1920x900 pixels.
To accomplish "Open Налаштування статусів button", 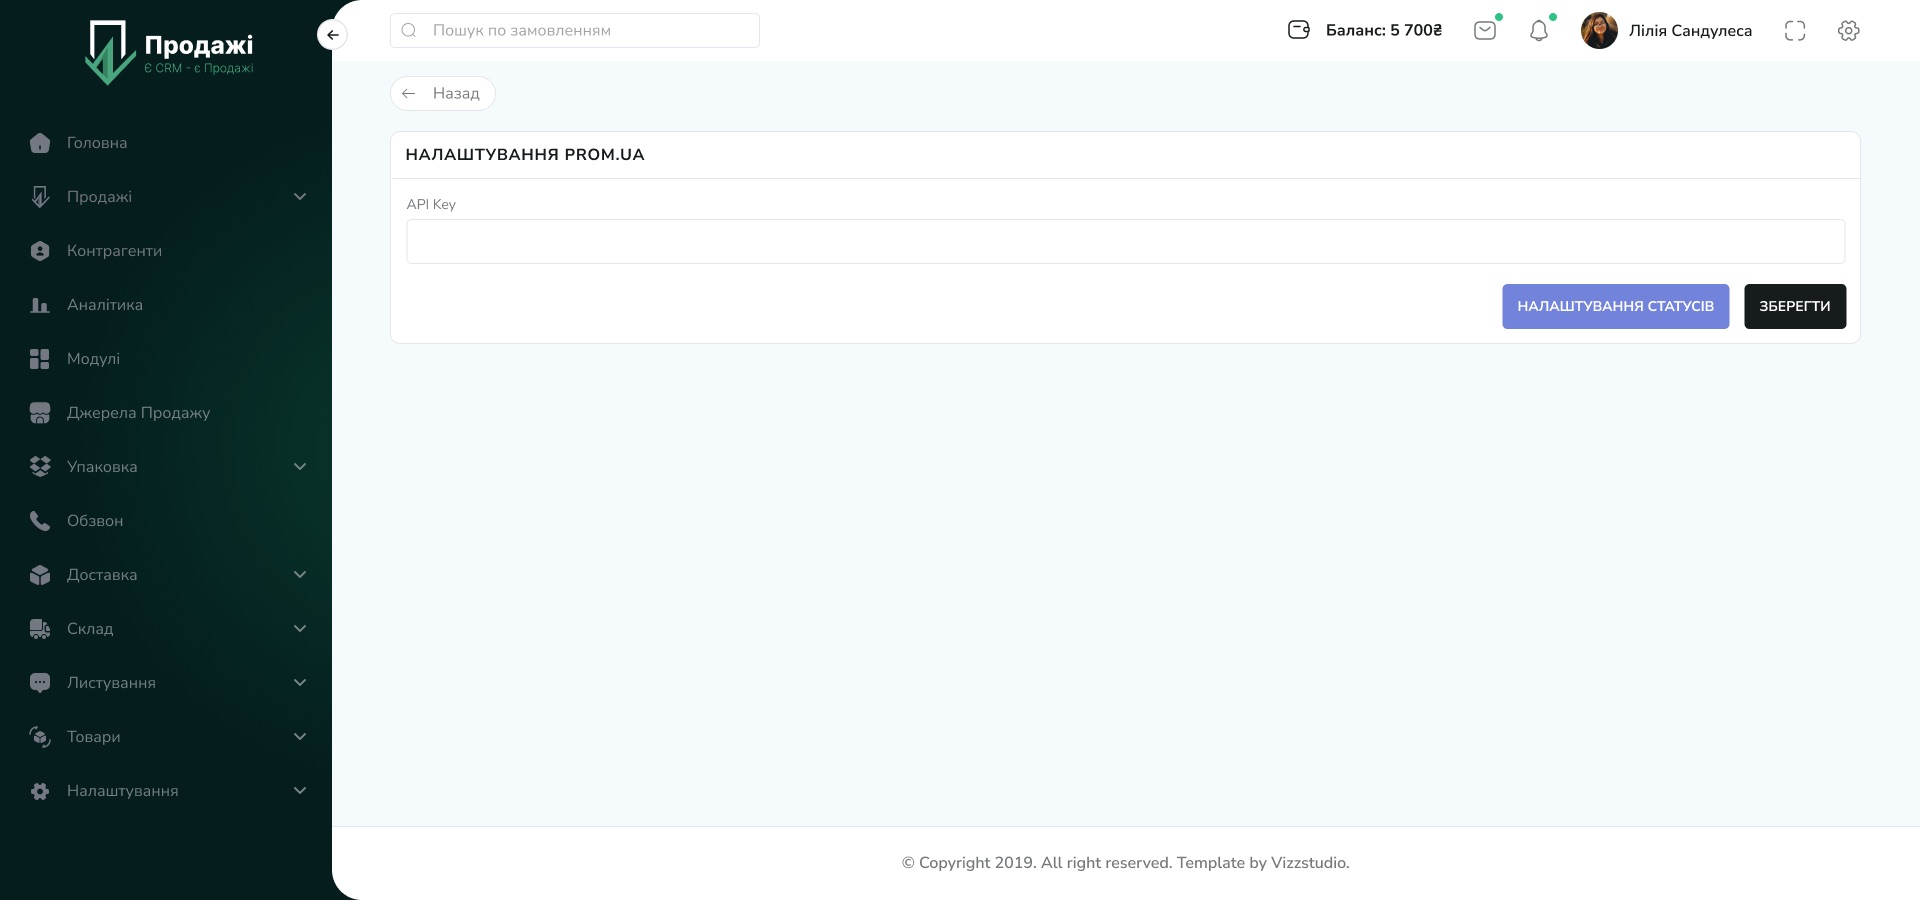I will (1615, 306).
